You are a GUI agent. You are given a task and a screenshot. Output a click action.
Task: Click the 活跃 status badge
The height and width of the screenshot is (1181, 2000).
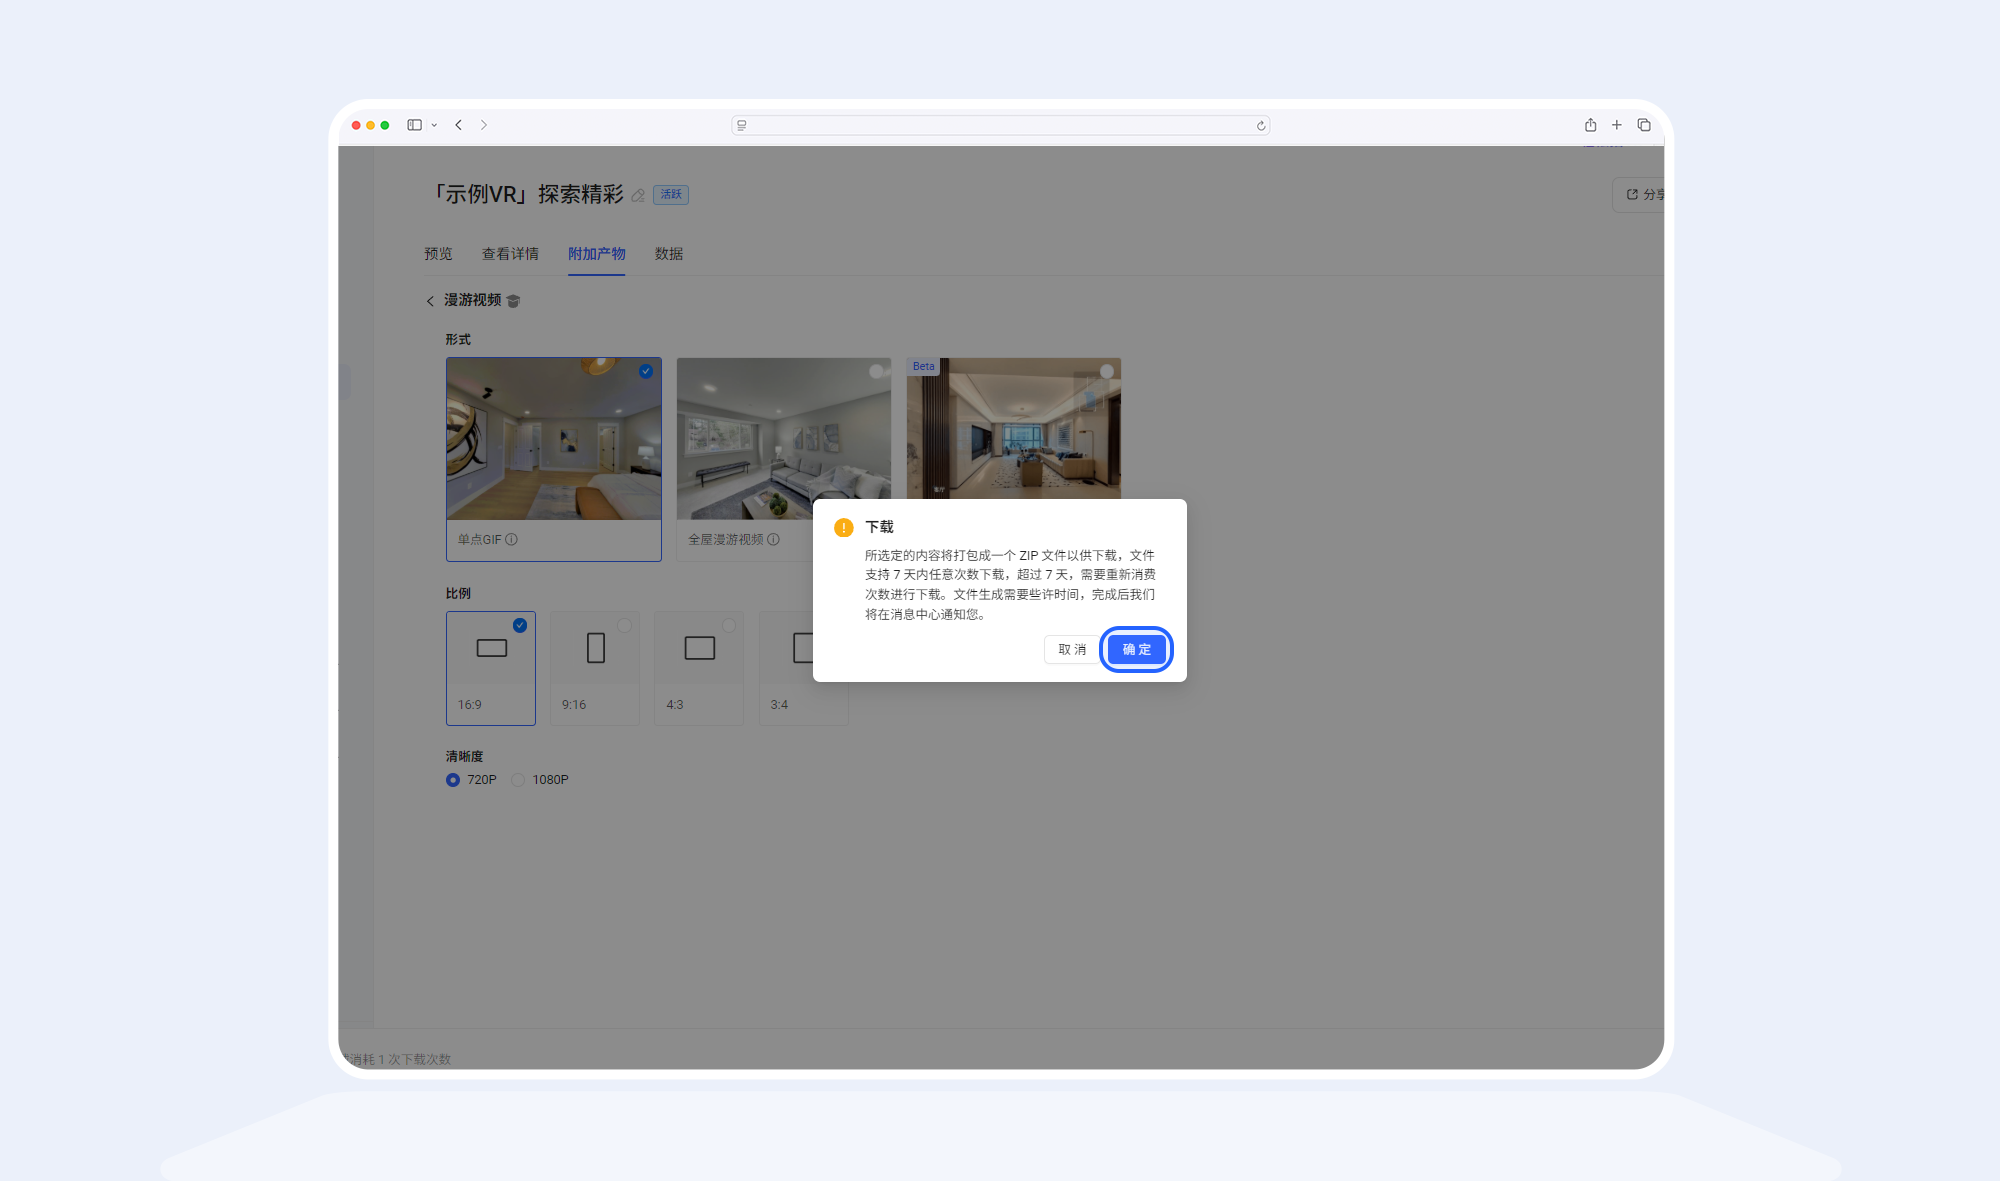pyautogui.click(x=671, y=194)
